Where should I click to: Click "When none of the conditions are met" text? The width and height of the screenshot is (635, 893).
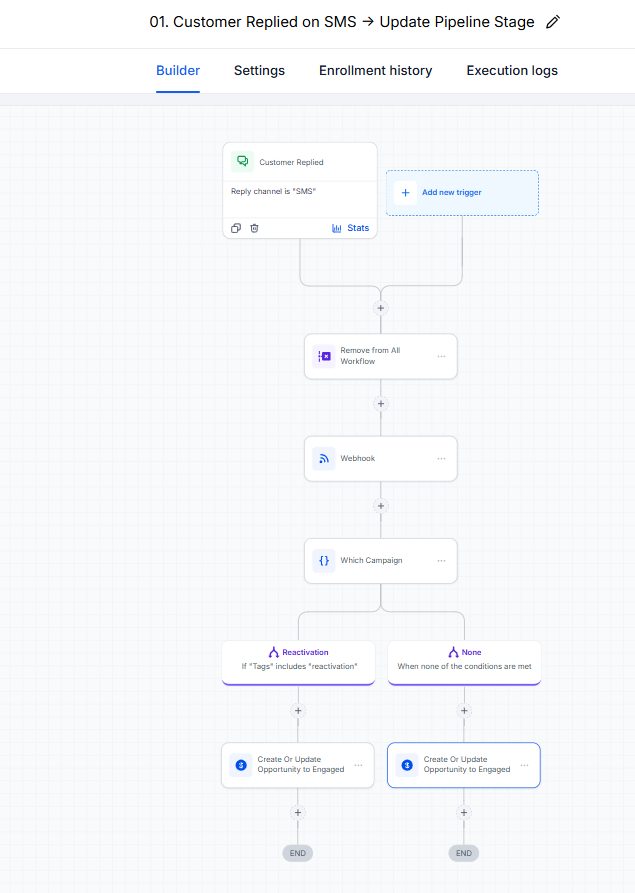(x=465, y=666)
